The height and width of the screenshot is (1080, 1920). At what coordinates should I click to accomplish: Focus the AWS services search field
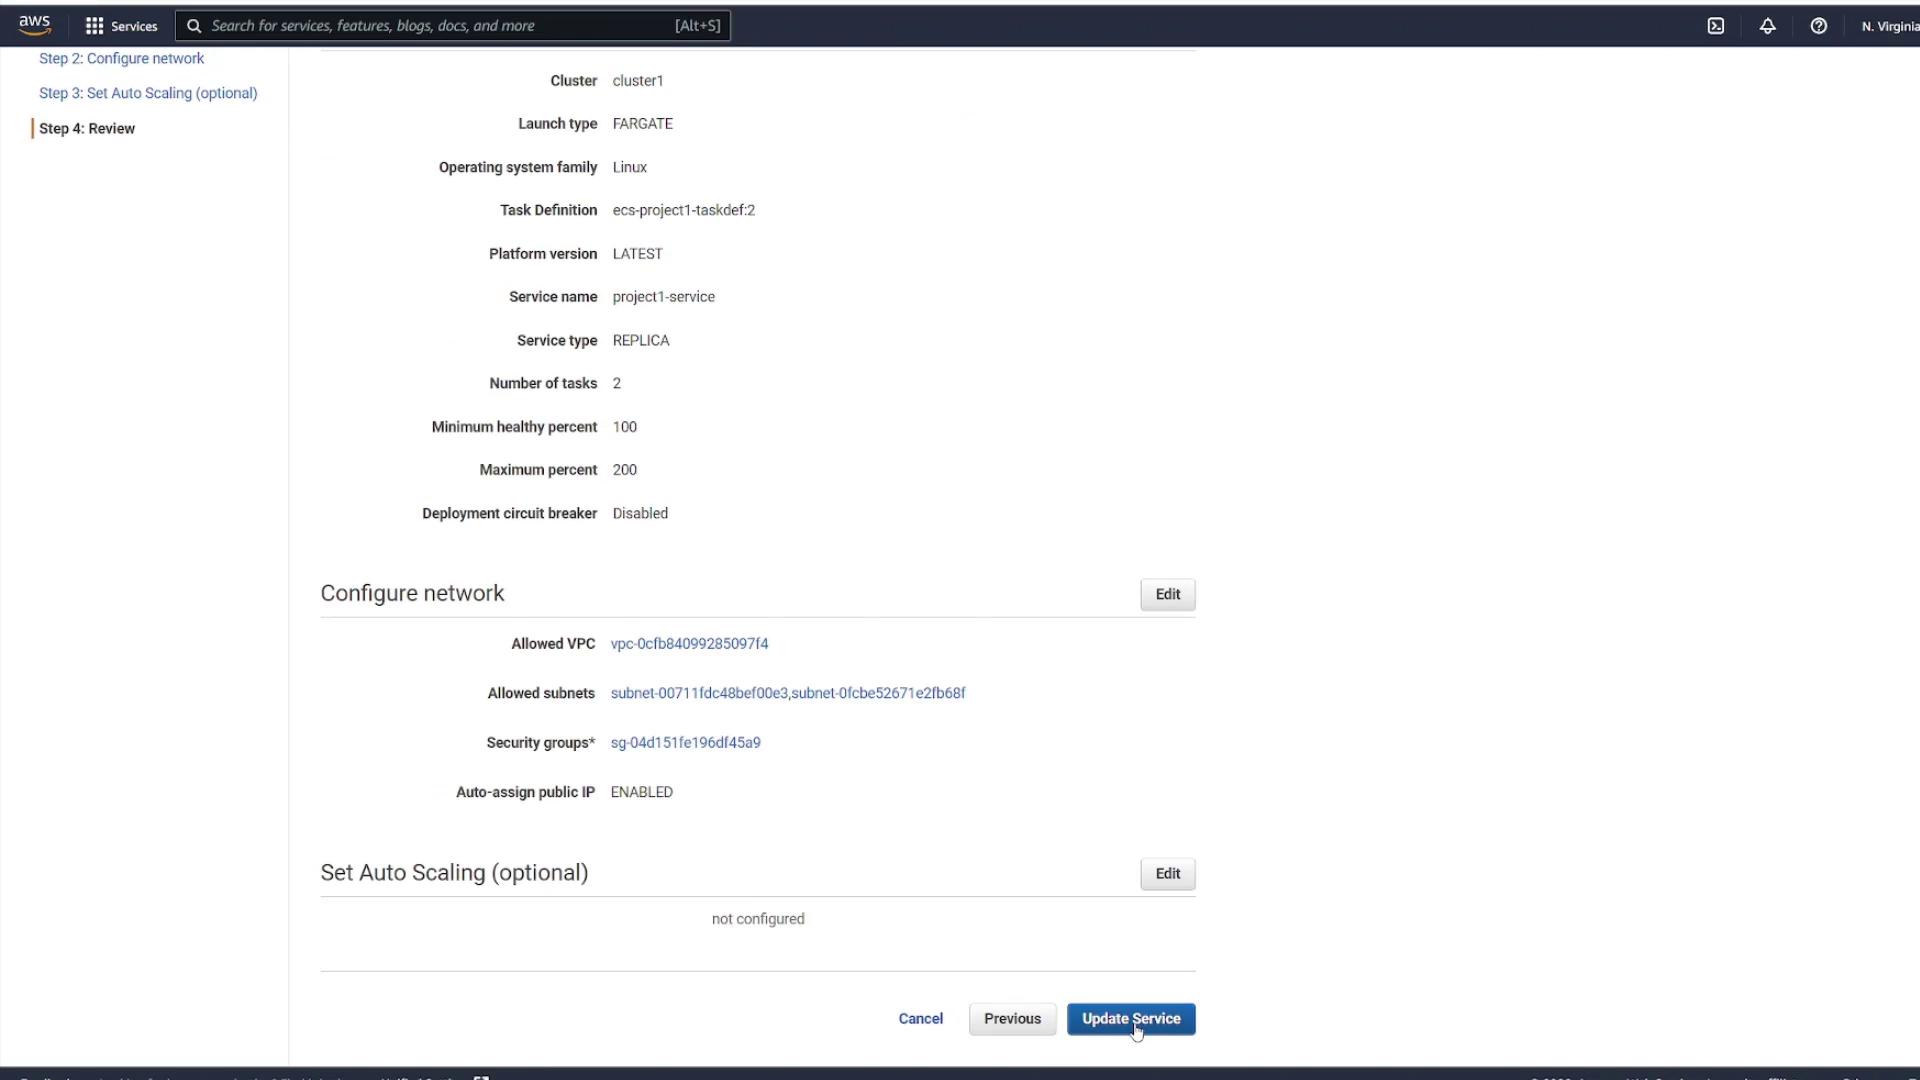pos(440,26)
